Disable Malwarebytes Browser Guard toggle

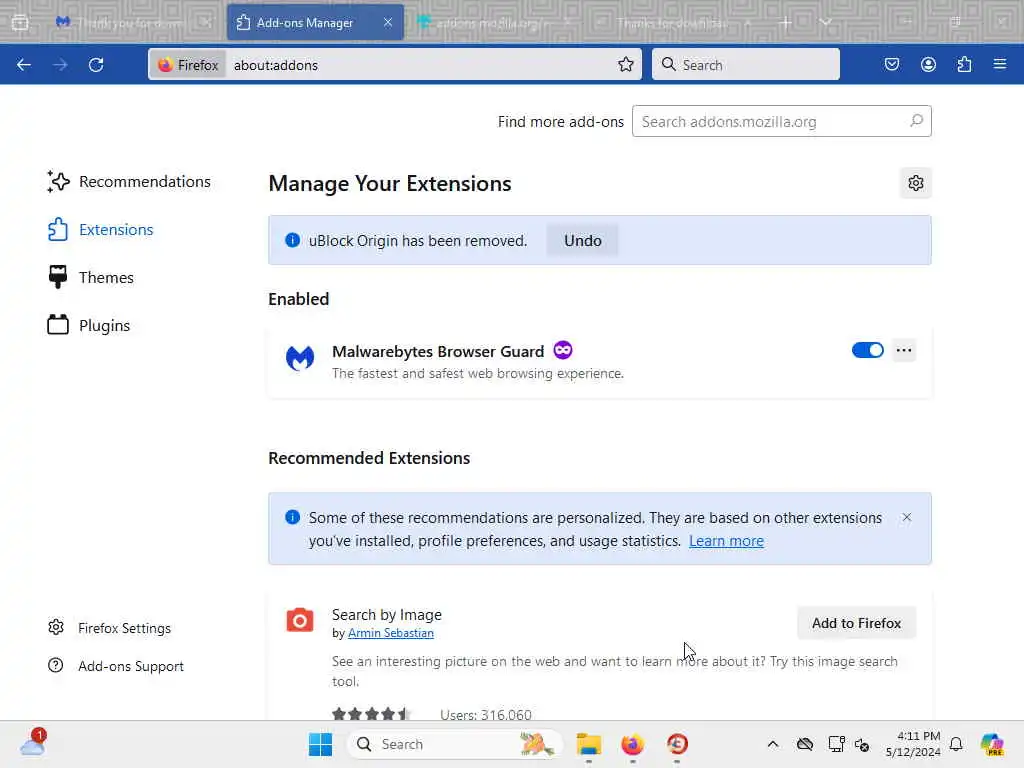867,350
